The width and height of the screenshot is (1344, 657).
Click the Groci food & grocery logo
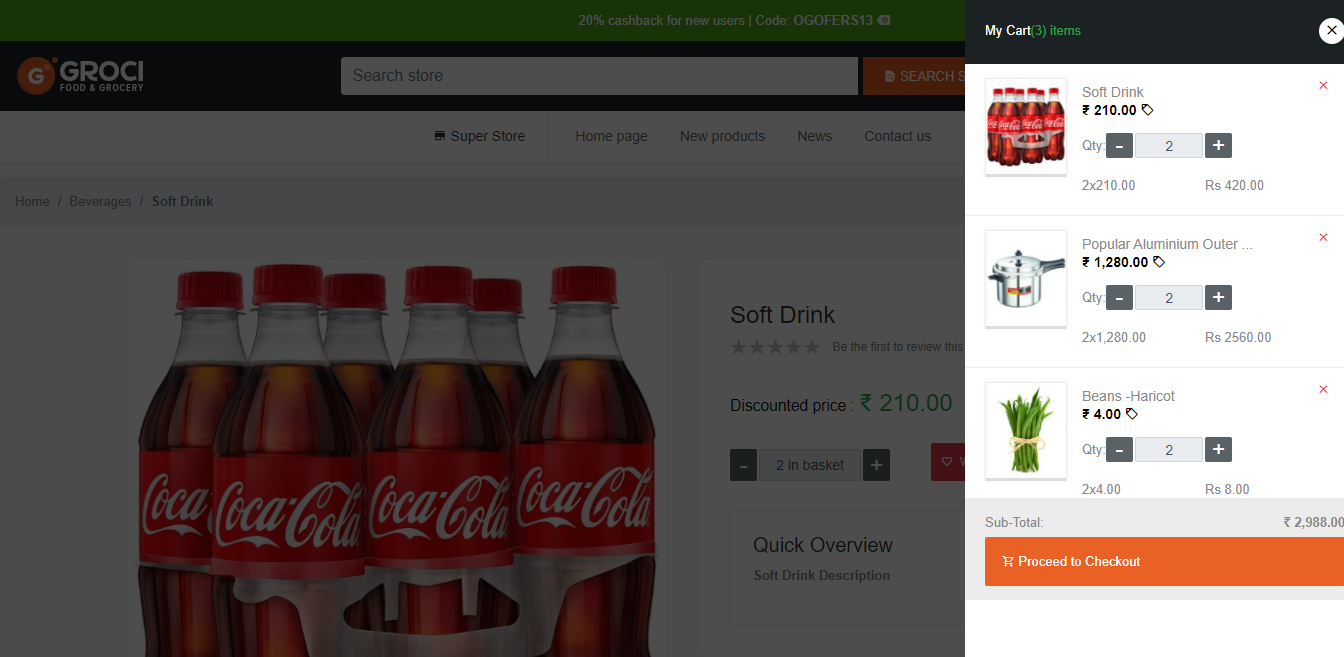pyautogui.click(x=80, y=75)
